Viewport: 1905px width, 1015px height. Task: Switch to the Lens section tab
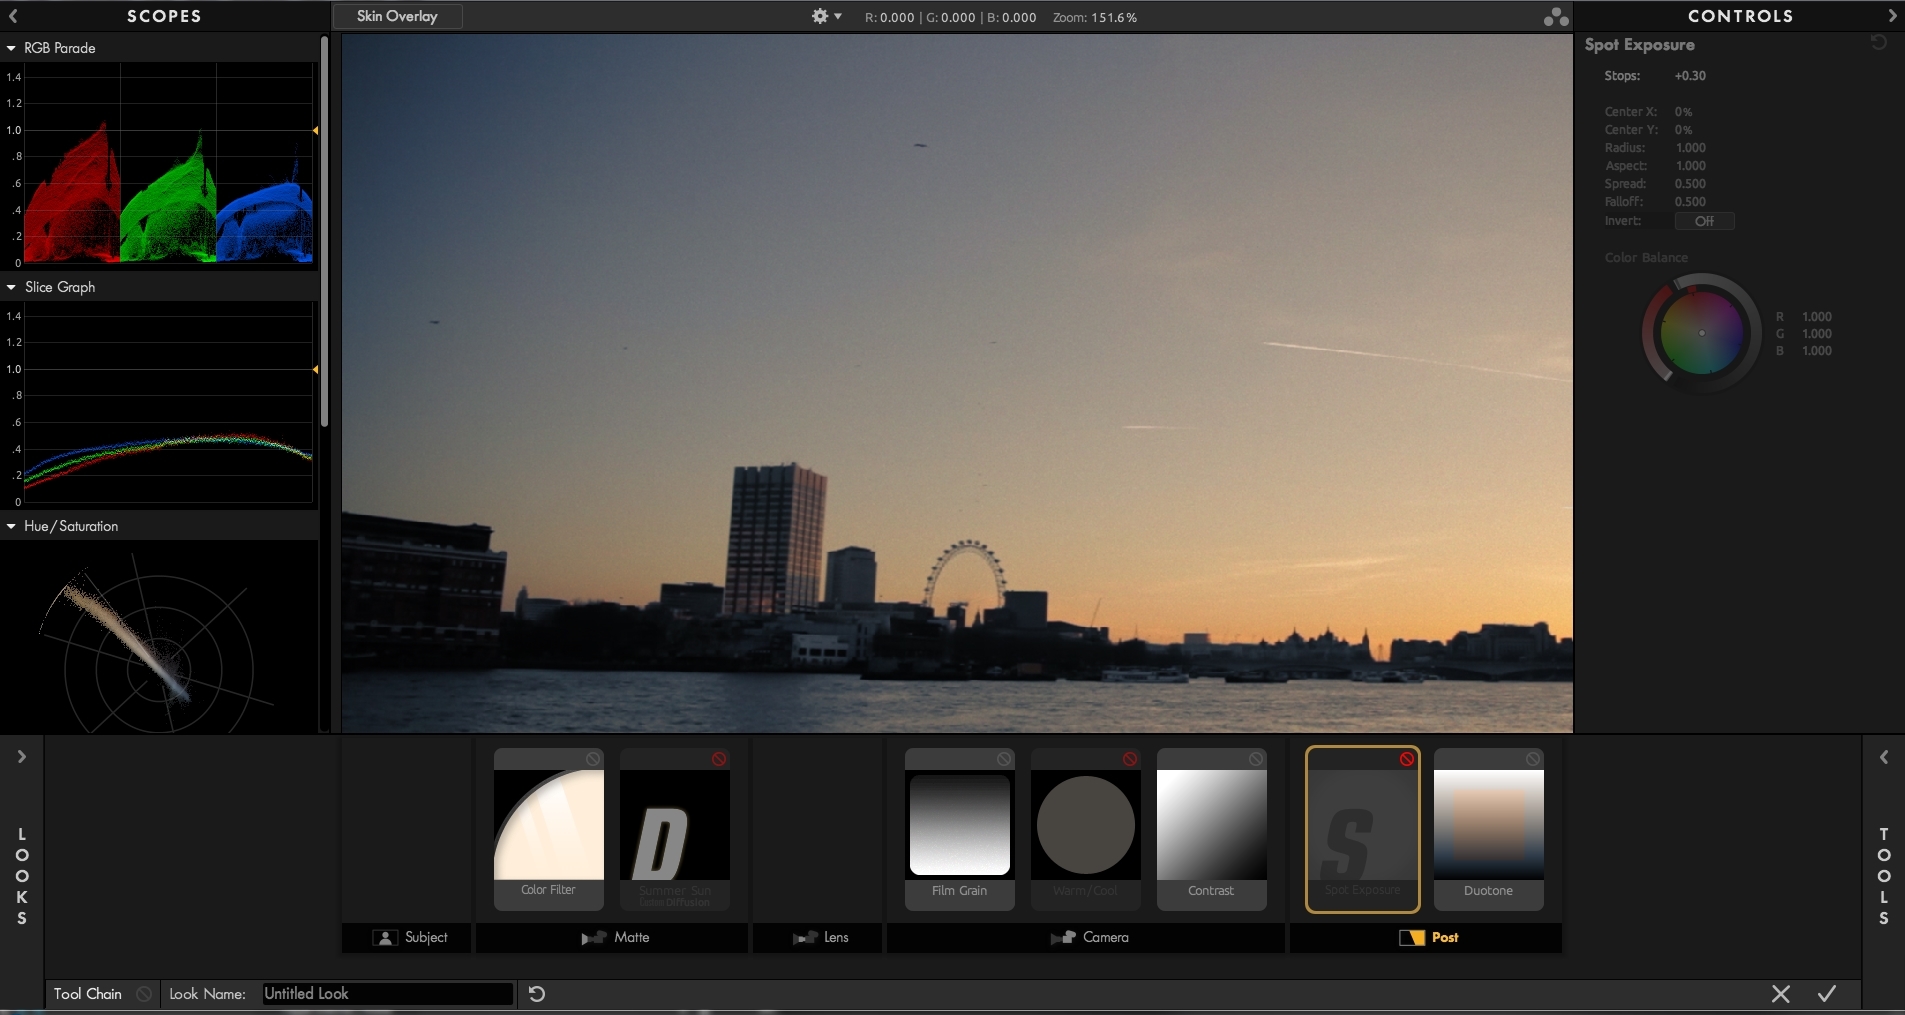pyautogui.click(x=818, y=937)
